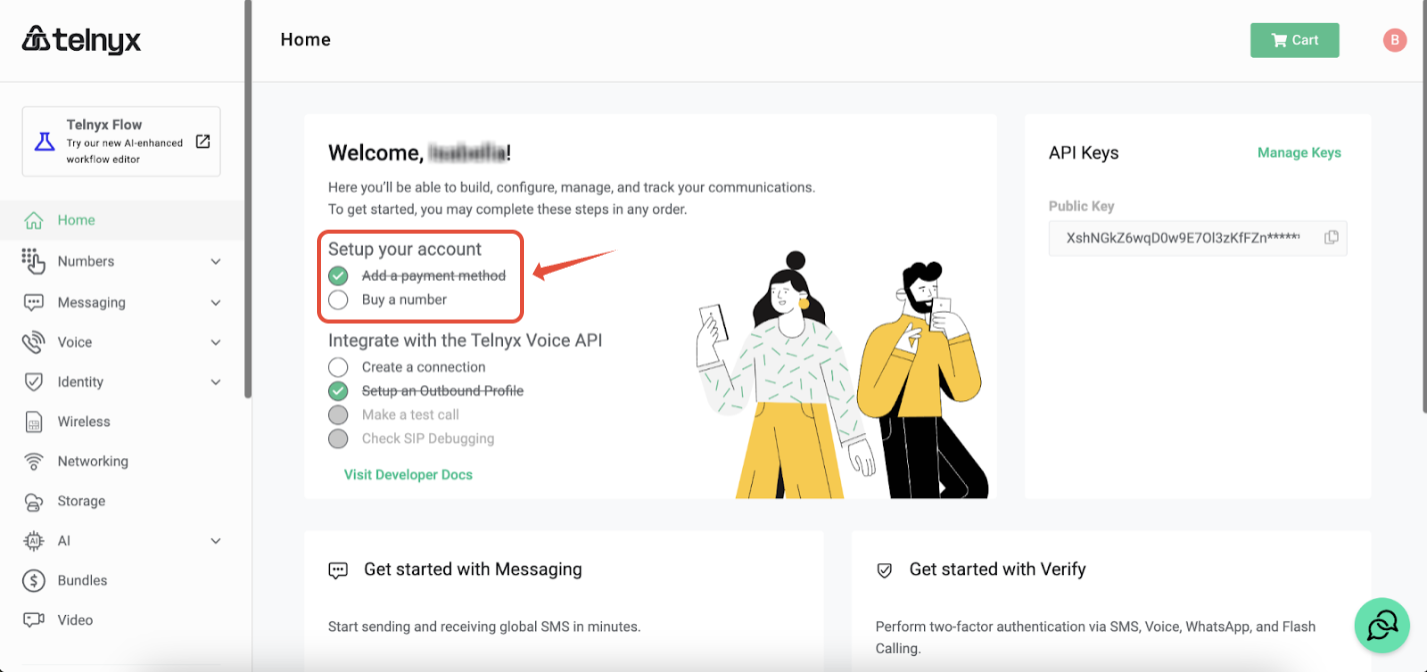Open user avatar B menu

tap(1394, 40)
